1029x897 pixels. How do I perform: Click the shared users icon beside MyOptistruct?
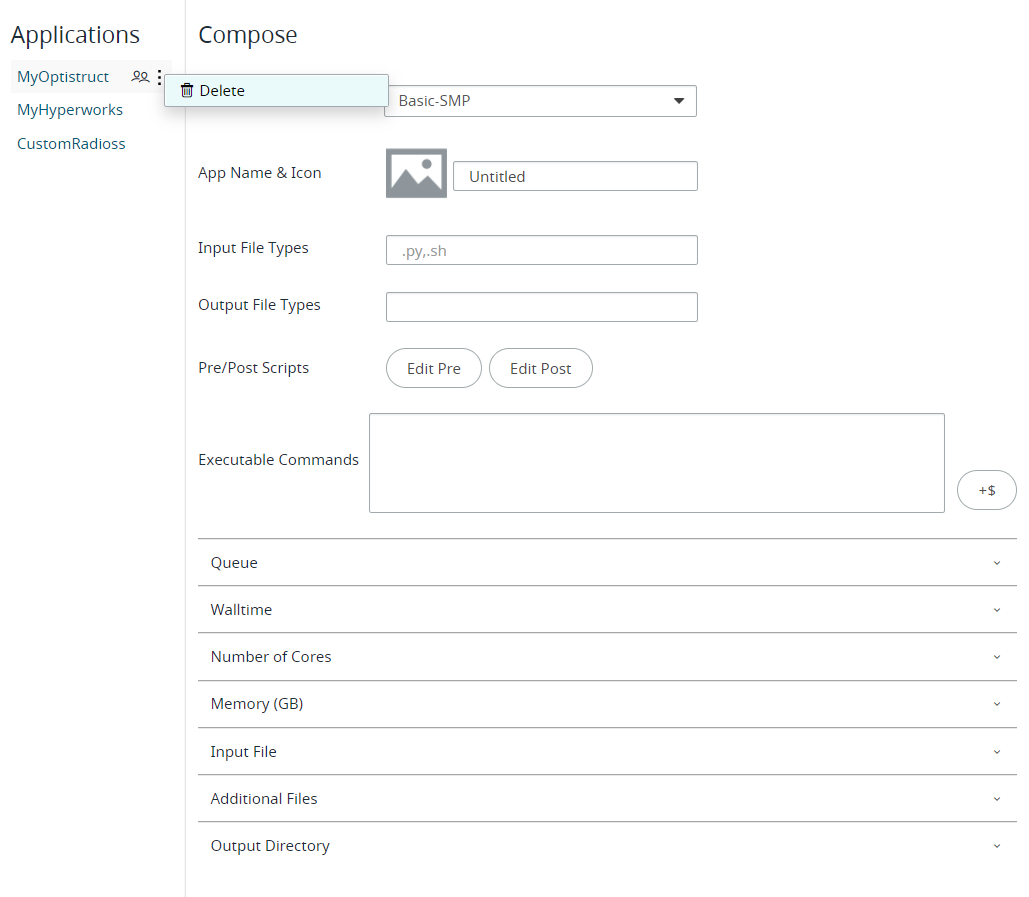(x=140, y=77)
